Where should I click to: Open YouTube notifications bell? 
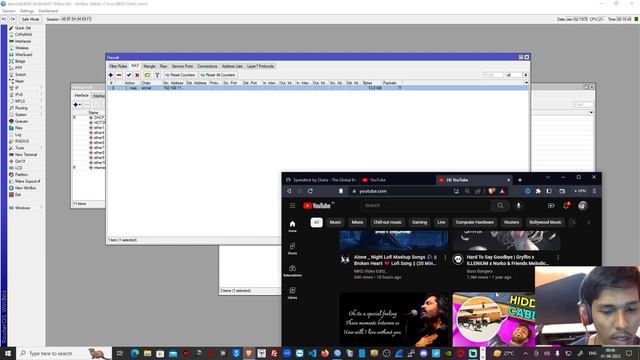pos(566,206)
